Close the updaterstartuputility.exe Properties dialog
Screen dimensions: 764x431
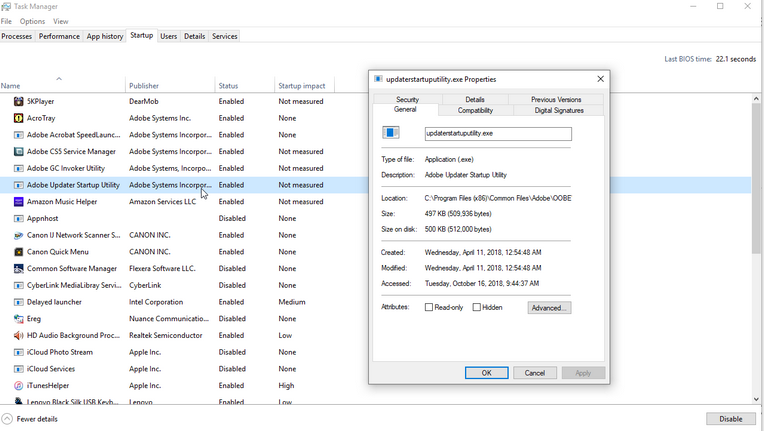tap(600, 79)
